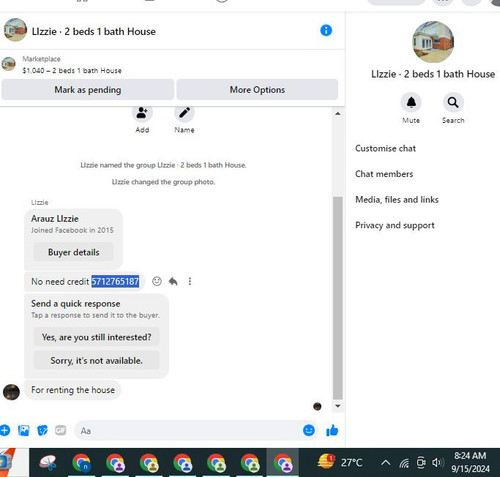Open Chrome with the tan profile badge
The height and width of the screenshot is (477, 500).
click(149, 463)
